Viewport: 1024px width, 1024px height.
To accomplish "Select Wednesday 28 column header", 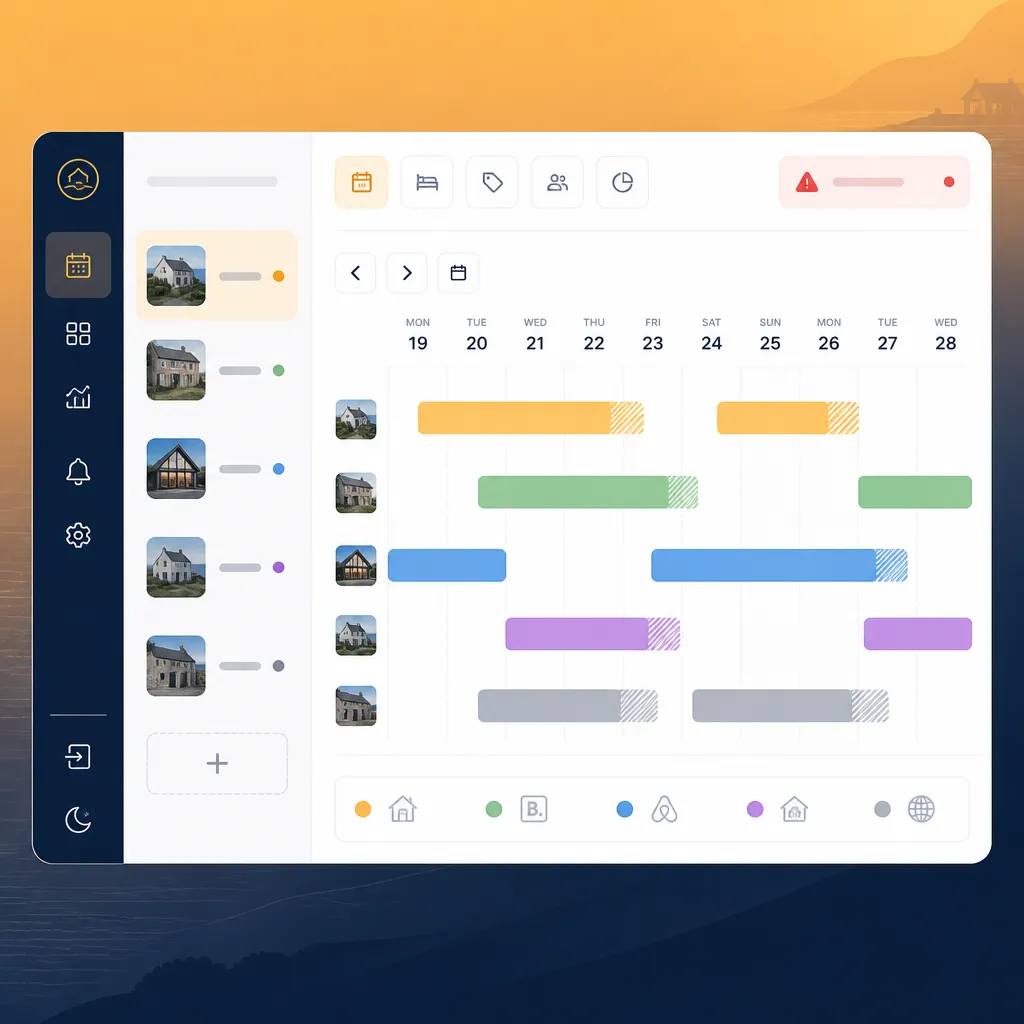I will [946, 334].
